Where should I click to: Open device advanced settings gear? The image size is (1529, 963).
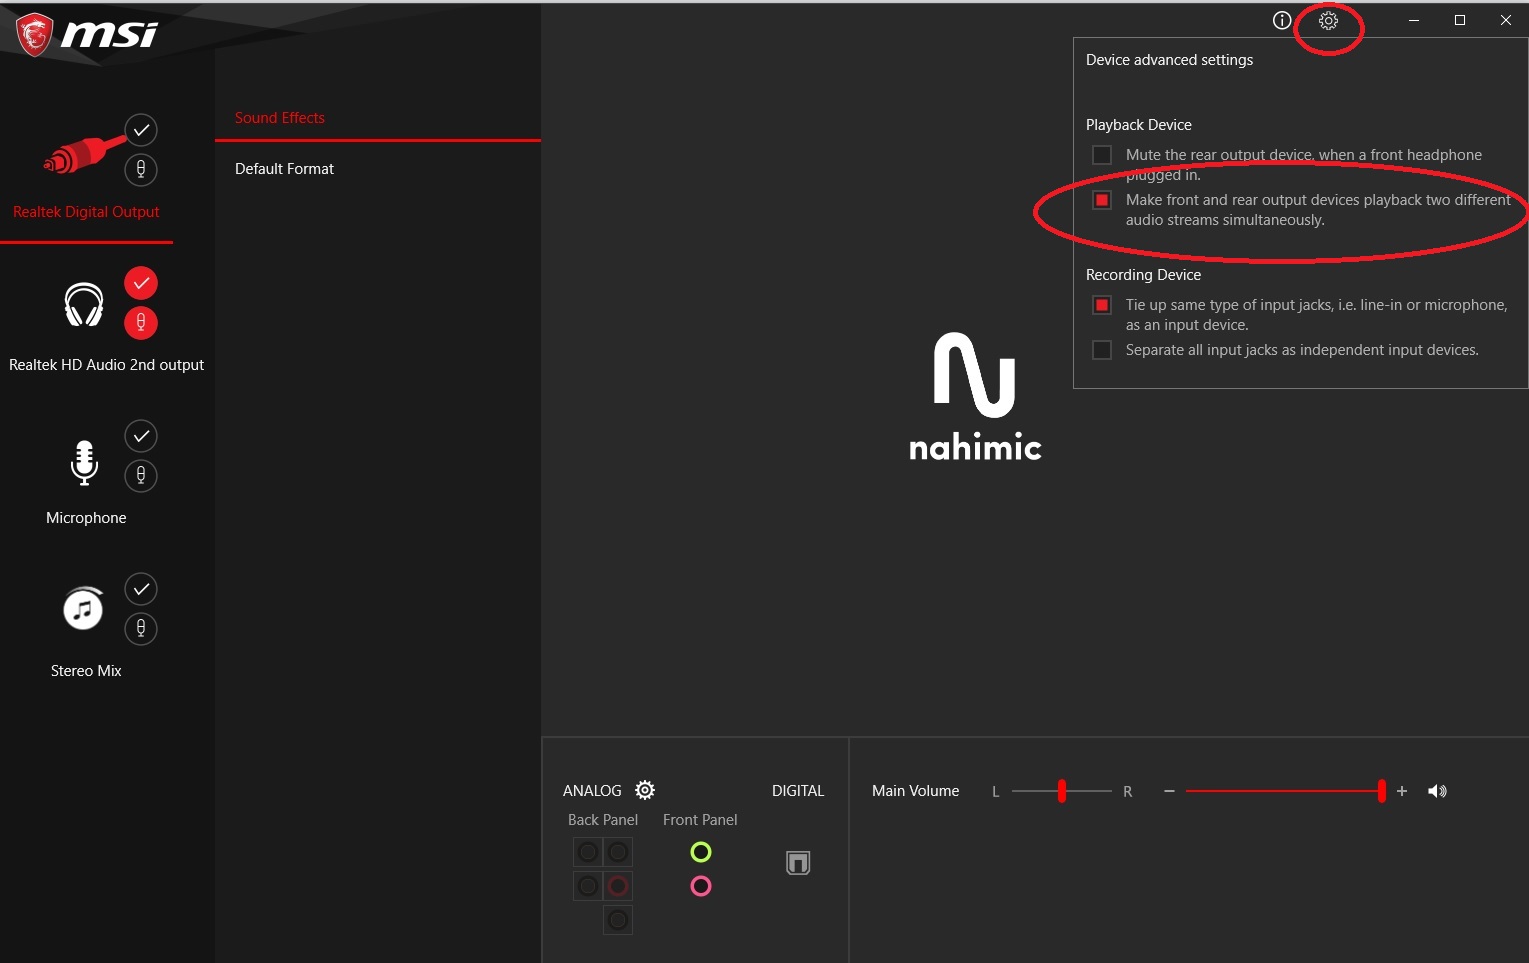[1328, 20]
